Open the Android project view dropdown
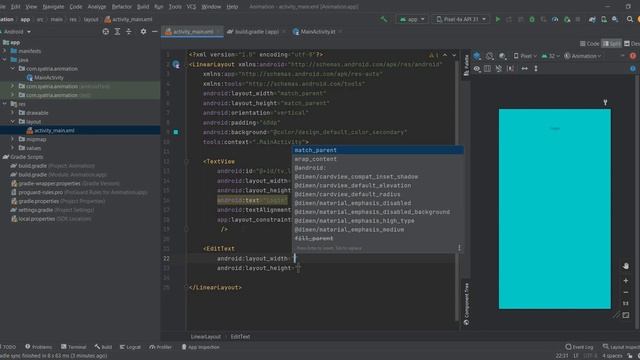This screenshot has width=640, height=360. pos(16,31)
